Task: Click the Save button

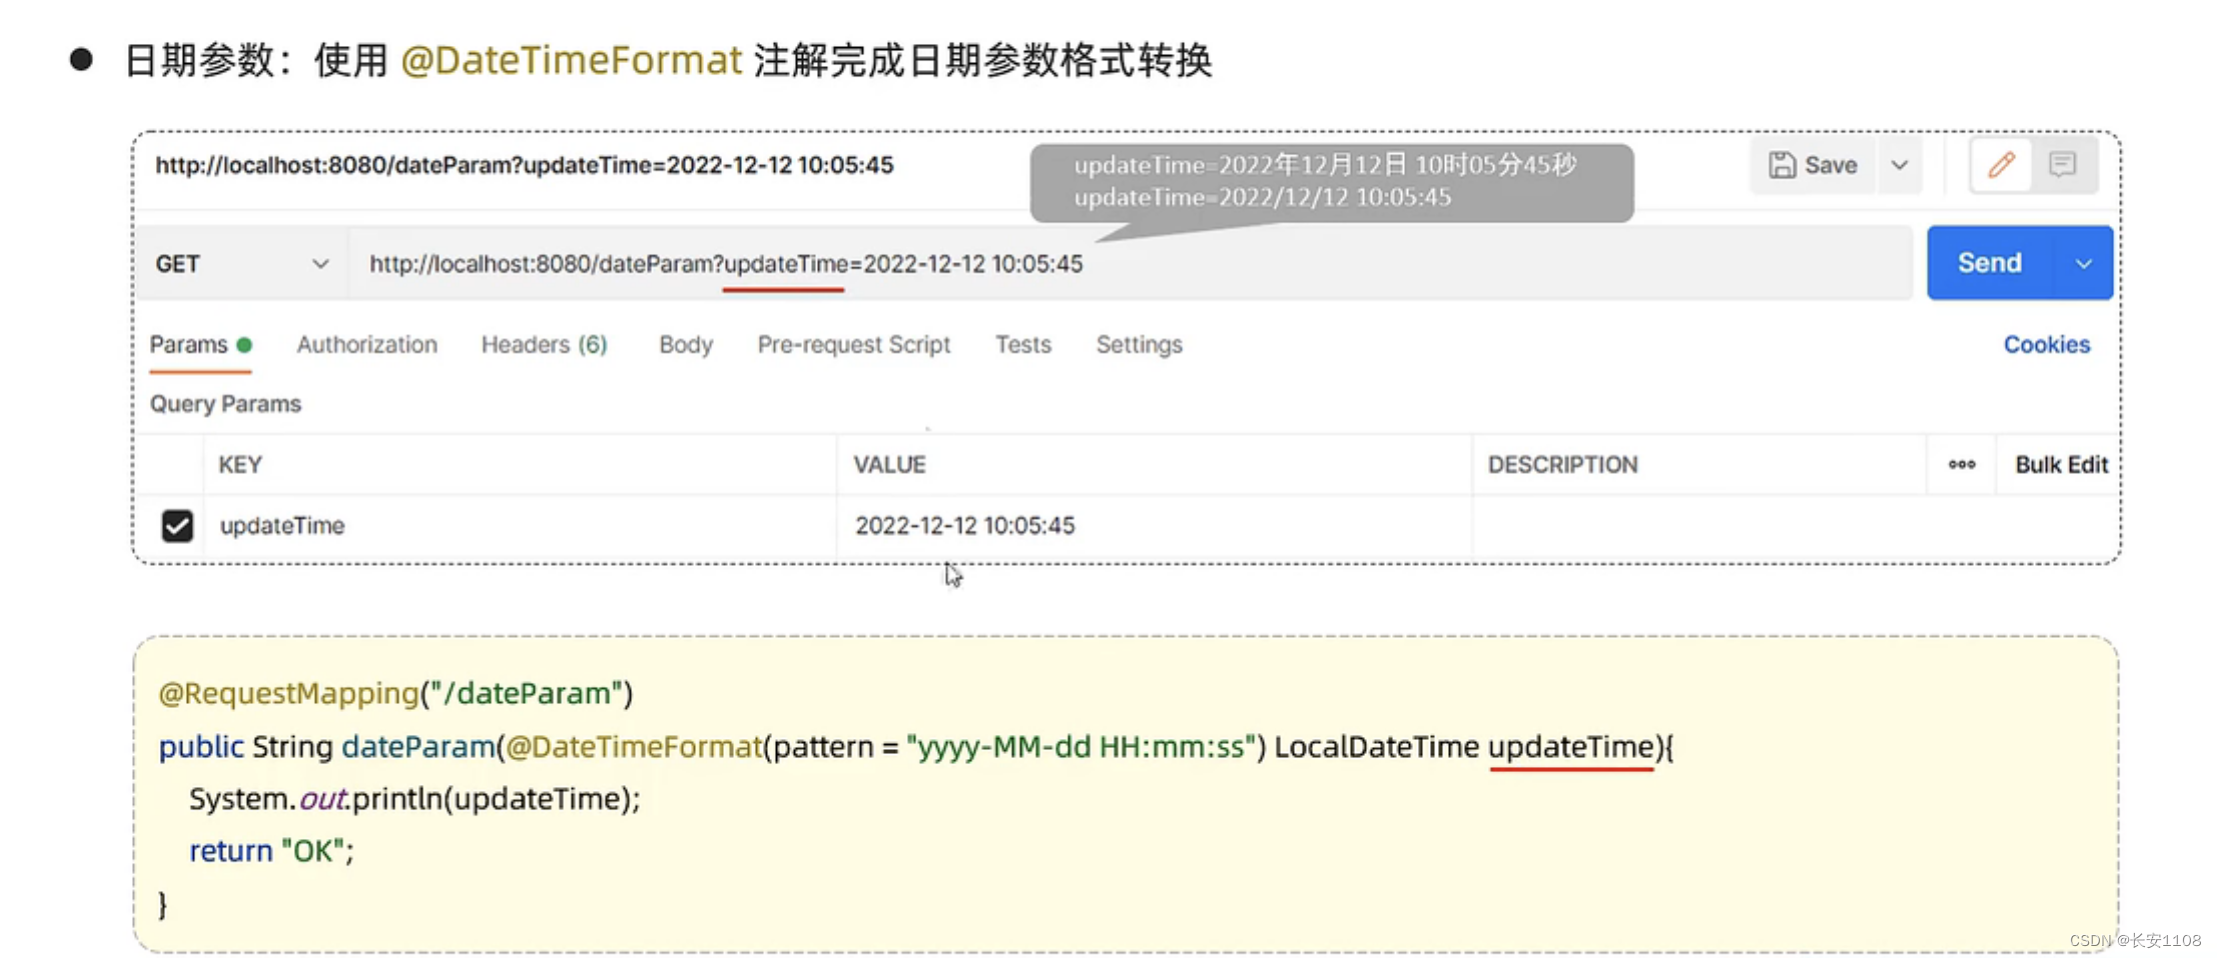Action: coord(1813,165)
